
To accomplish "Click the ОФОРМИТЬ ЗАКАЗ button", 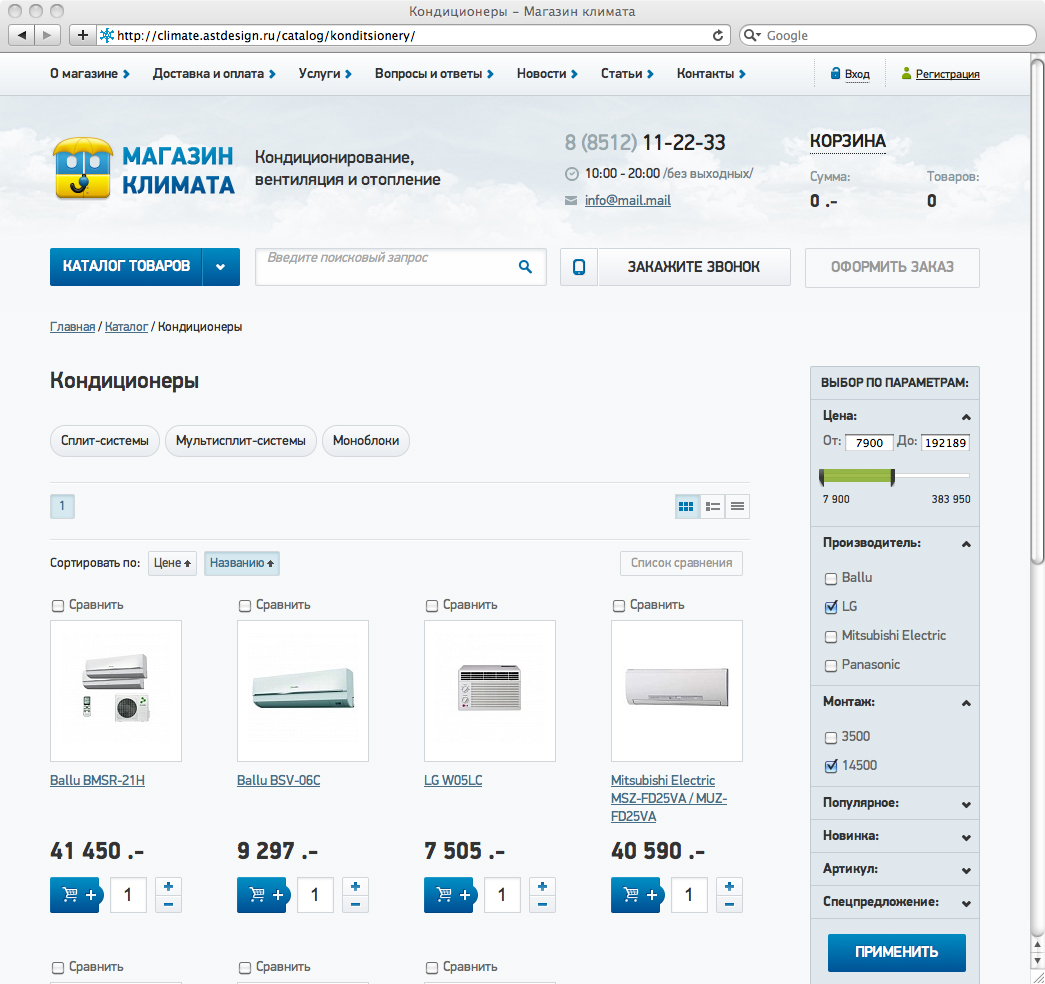I will coord(892,267).
